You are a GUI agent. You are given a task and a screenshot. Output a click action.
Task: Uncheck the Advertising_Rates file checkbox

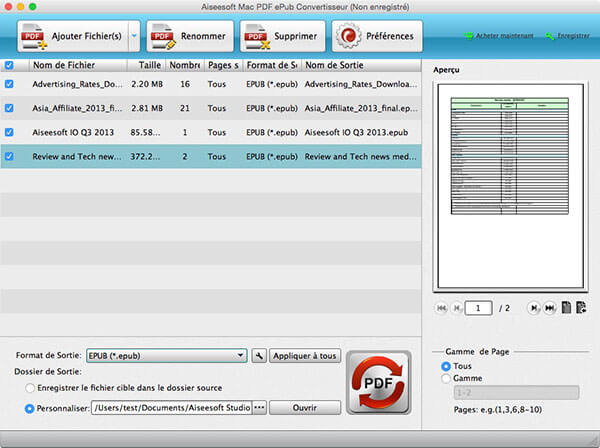click(9, 85)
